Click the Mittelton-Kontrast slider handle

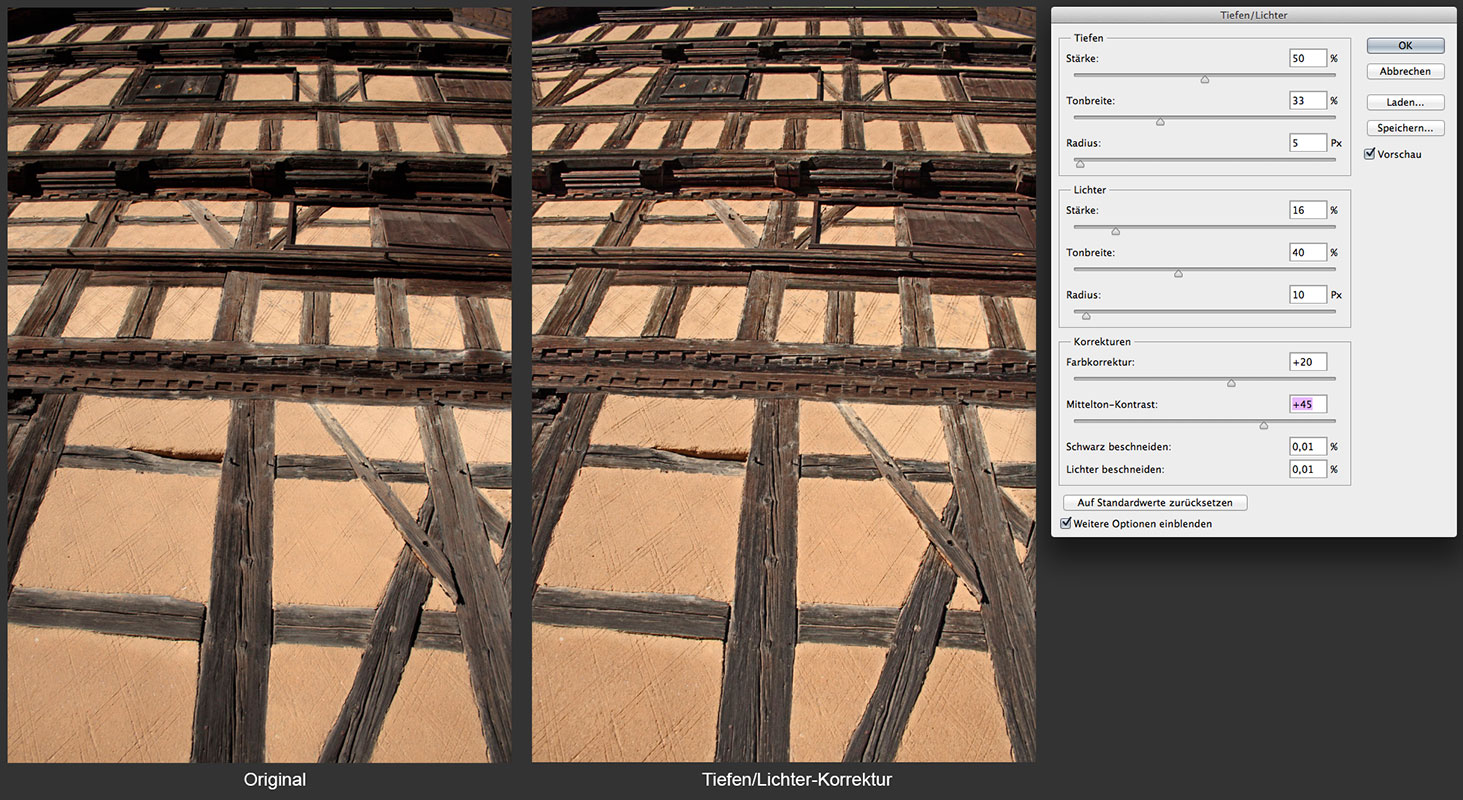click(1263, 425)
